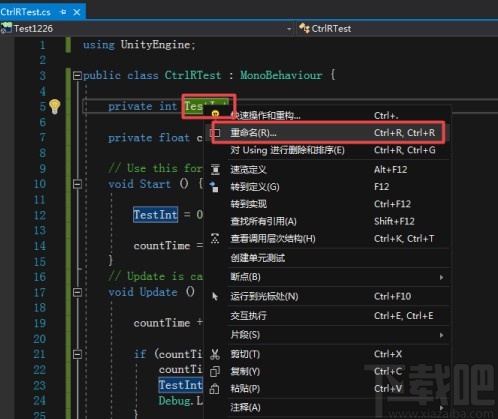Click countTime on line 19
This screenshot has width=498, height=419.
click(x=162, y=323)
